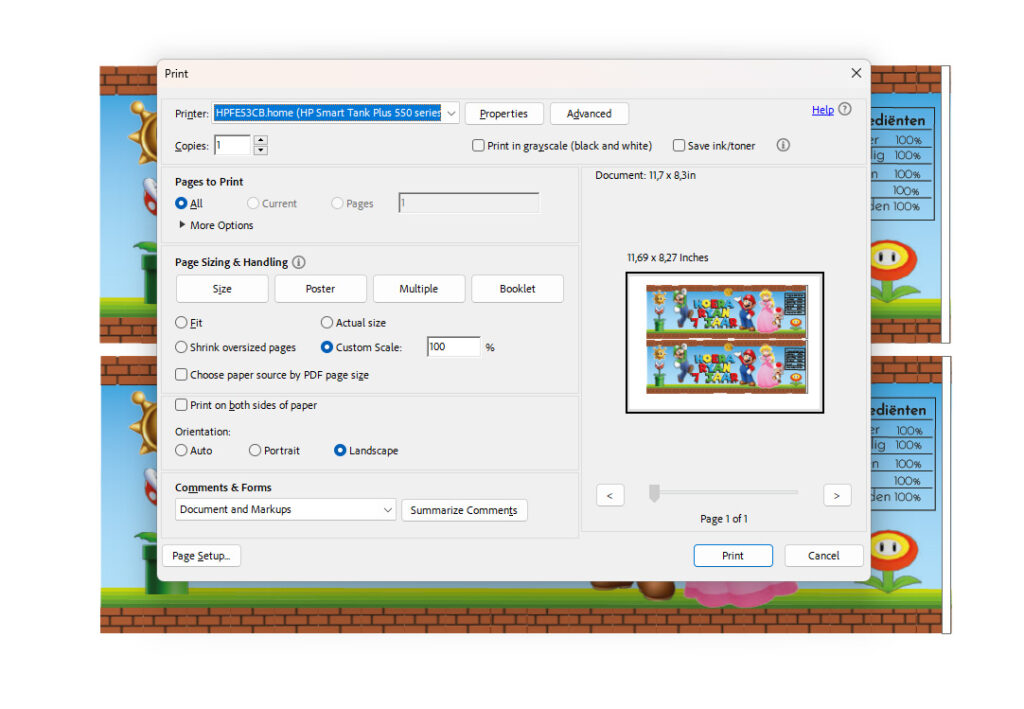The width and height of the screenshot is (1024, 709).
Task: Increase copies with the up stepper arrow
Action: pyautogui.click(x=261, y=141)
